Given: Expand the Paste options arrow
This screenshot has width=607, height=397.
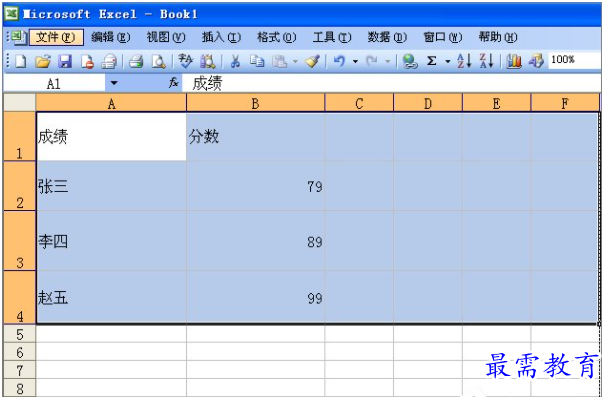Looking at the screenshot, I should (295, 61).
